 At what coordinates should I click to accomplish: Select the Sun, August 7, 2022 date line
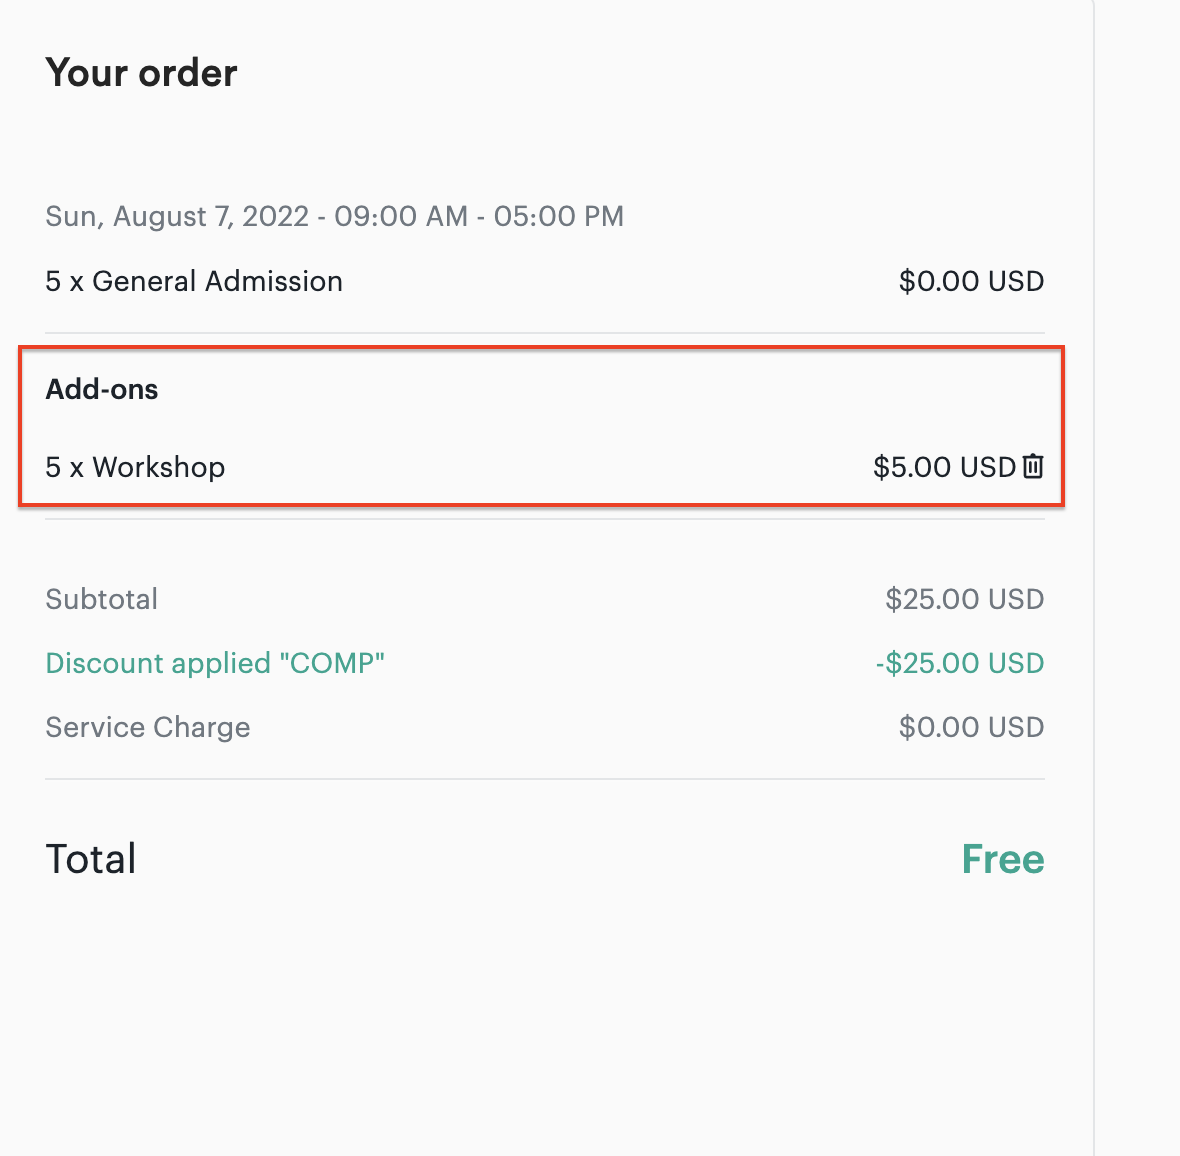coord(334,217)
